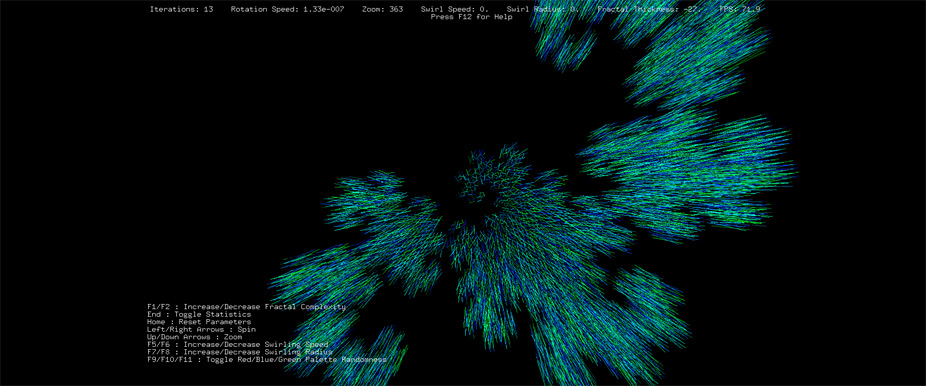This screenshot has height=386, width=926.
Task: Click the "Iterations: 13" statistic
Action: (181, 9)
